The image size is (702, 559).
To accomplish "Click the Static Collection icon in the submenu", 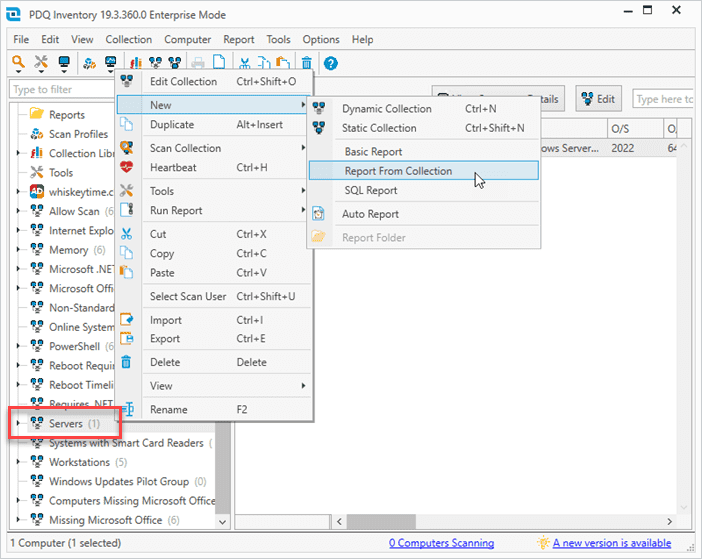I will (x=319, y=128).
